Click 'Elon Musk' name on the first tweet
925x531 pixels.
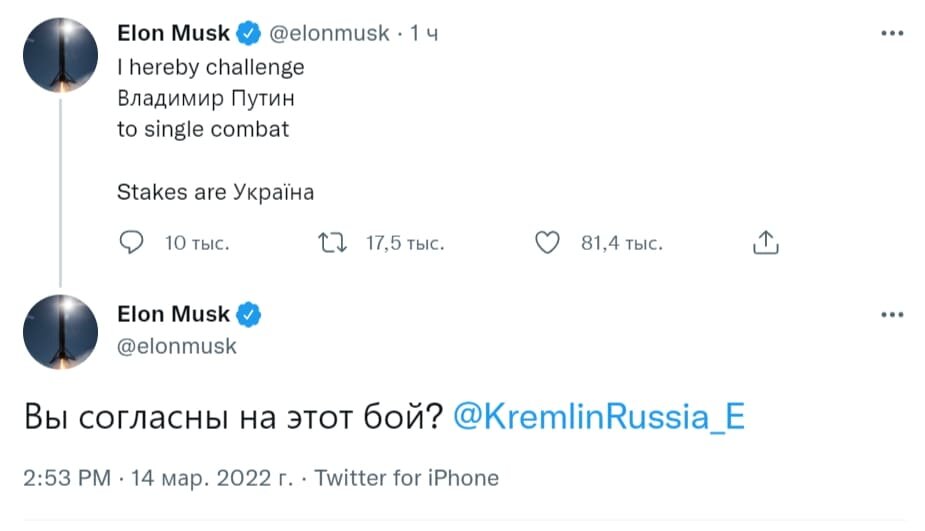point(173,33)
